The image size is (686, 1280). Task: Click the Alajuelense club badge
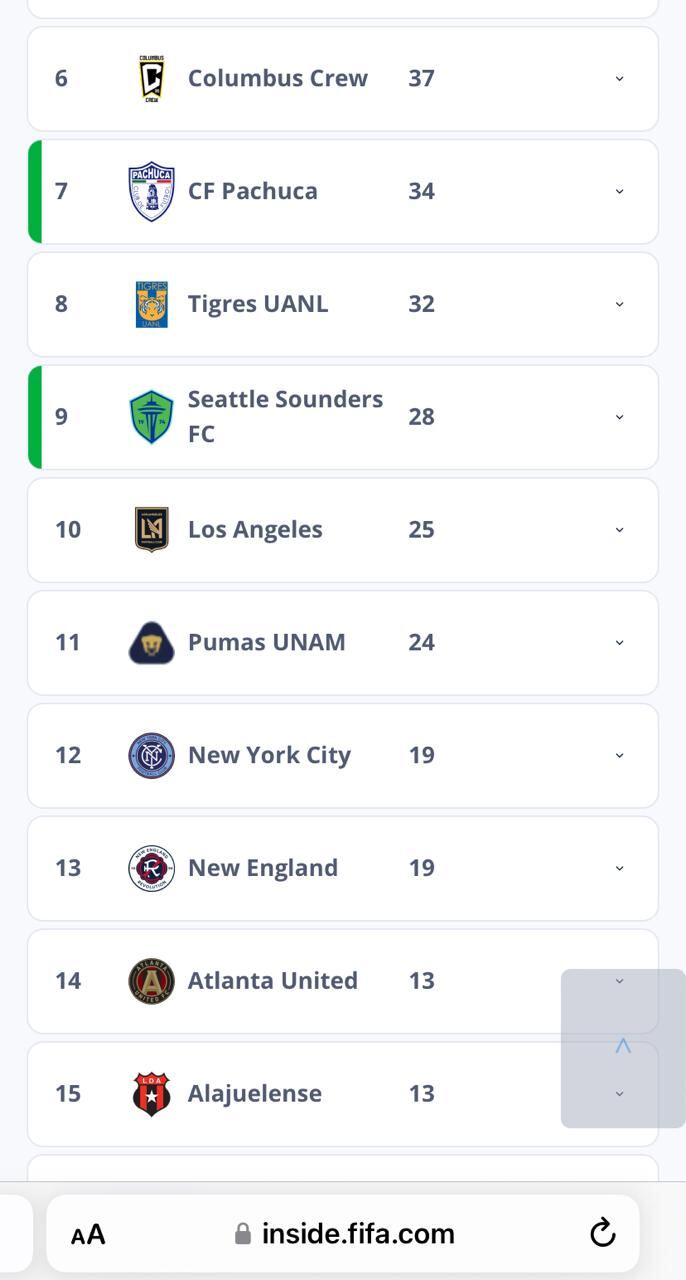pyautogui.click(x=151, y=1093)
